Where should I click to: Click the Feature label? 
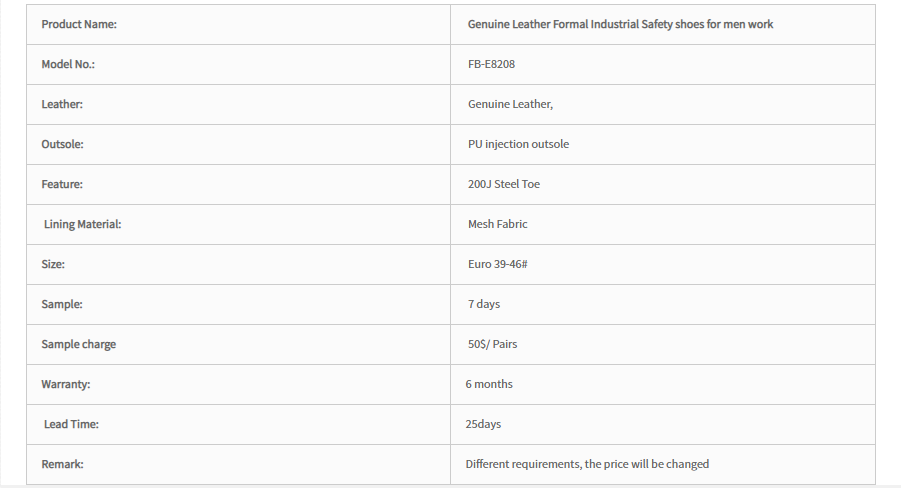pos(62,185)
